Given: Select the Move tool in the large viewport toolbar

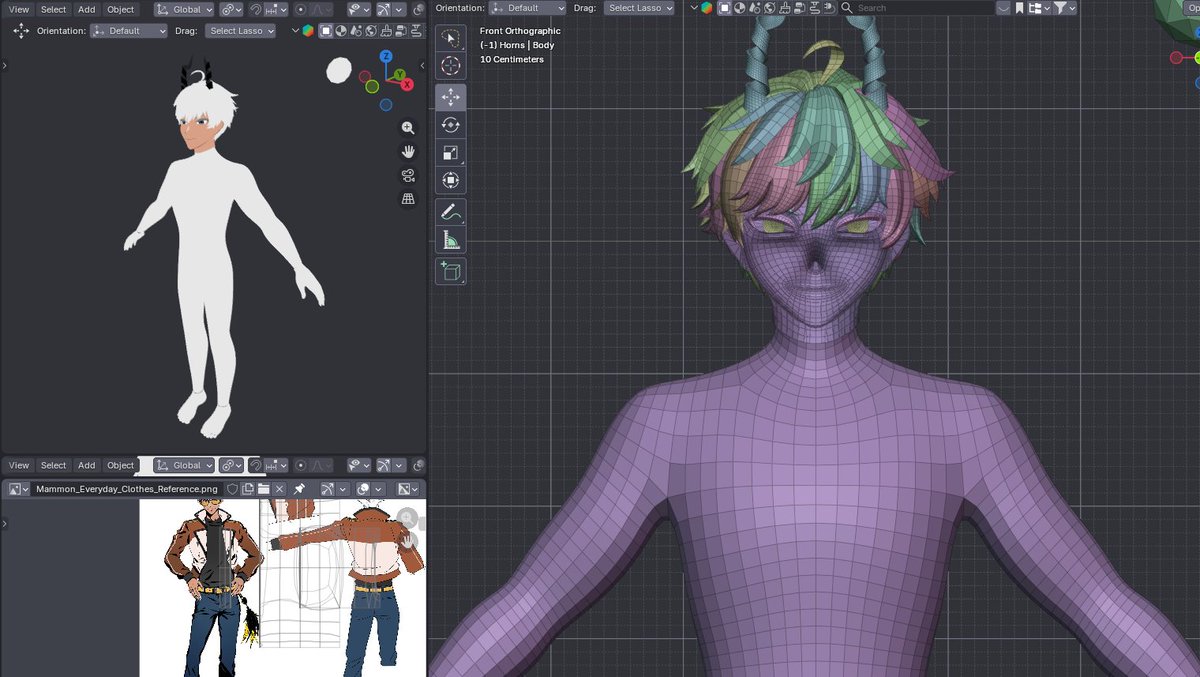Looking at the screenshot, I should (450, 97).
